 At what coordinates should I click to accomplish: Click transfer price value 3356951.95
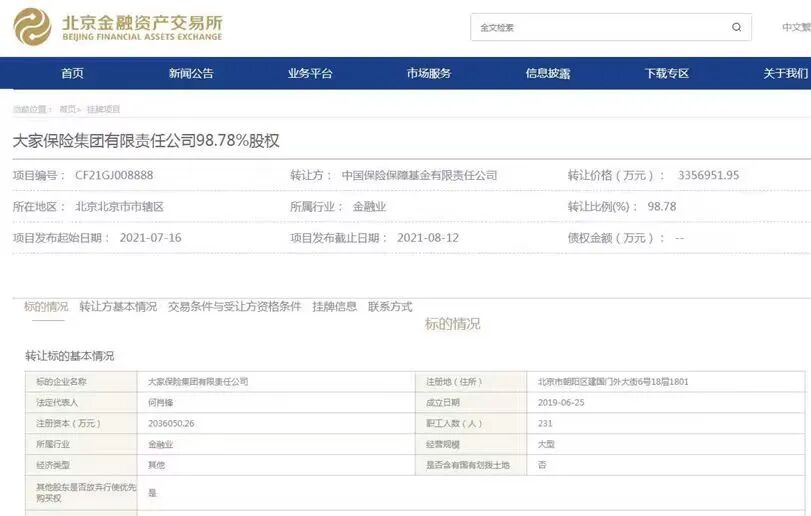click(x=709, y=175)
